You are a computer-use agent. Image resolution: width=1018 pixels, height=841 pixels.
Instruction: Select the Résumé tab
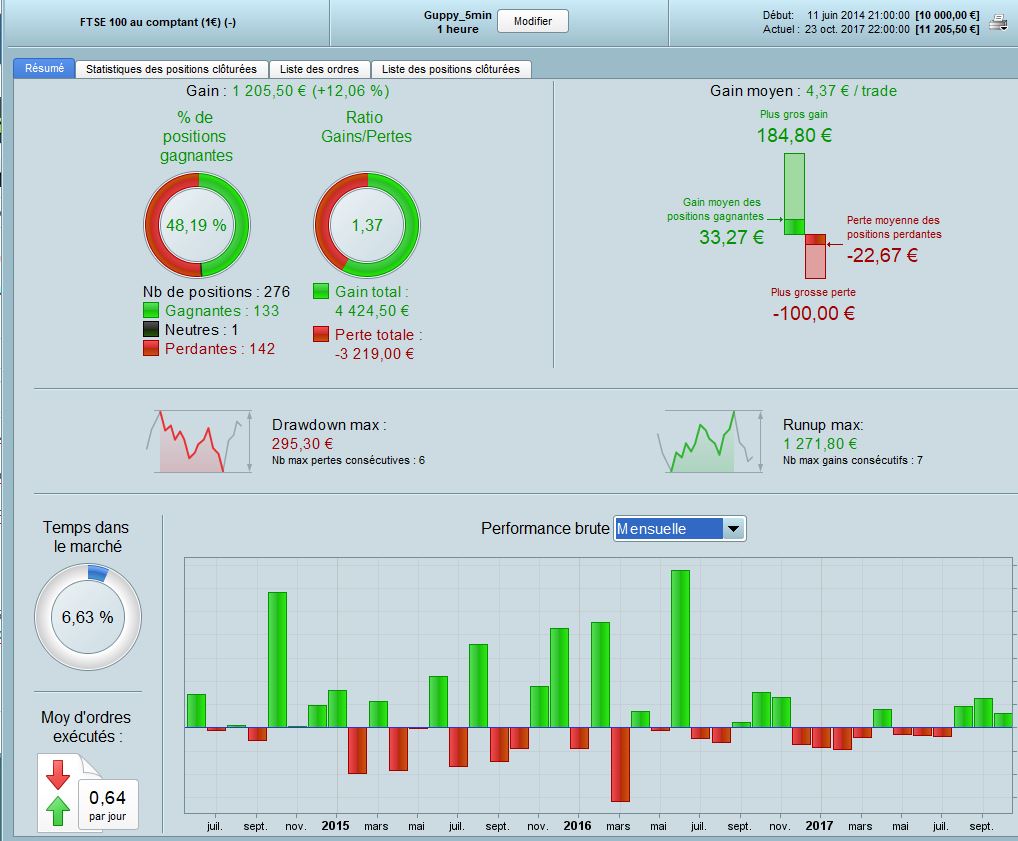(44, 68)
